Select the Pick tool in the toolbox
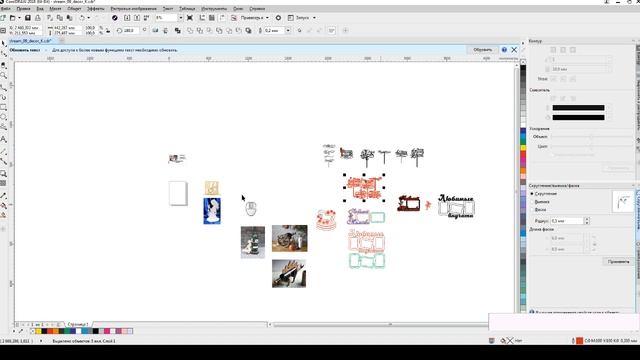The height and width of the screenshot is (360, 640). tap(3, 44)
